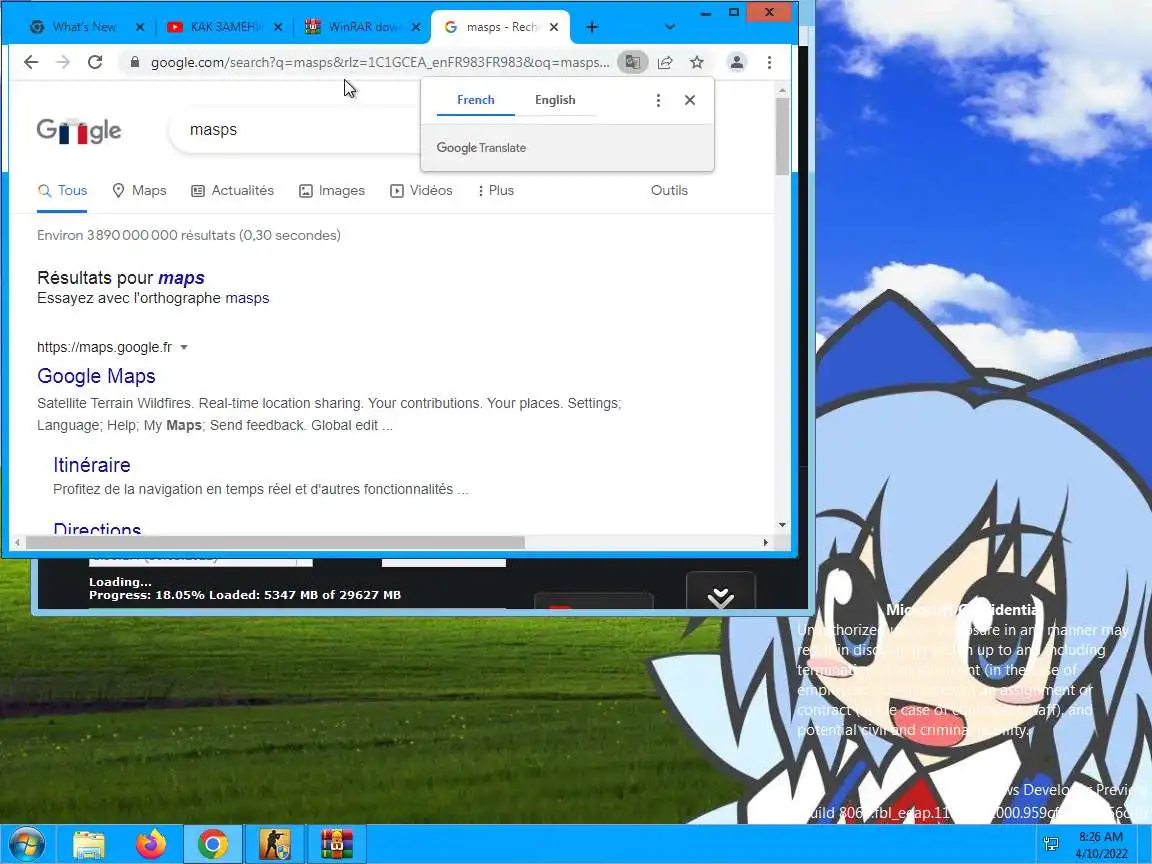Open the Chrome profile avatar
The width and height of the screenshot is (1152, 864).
[736, 62]
